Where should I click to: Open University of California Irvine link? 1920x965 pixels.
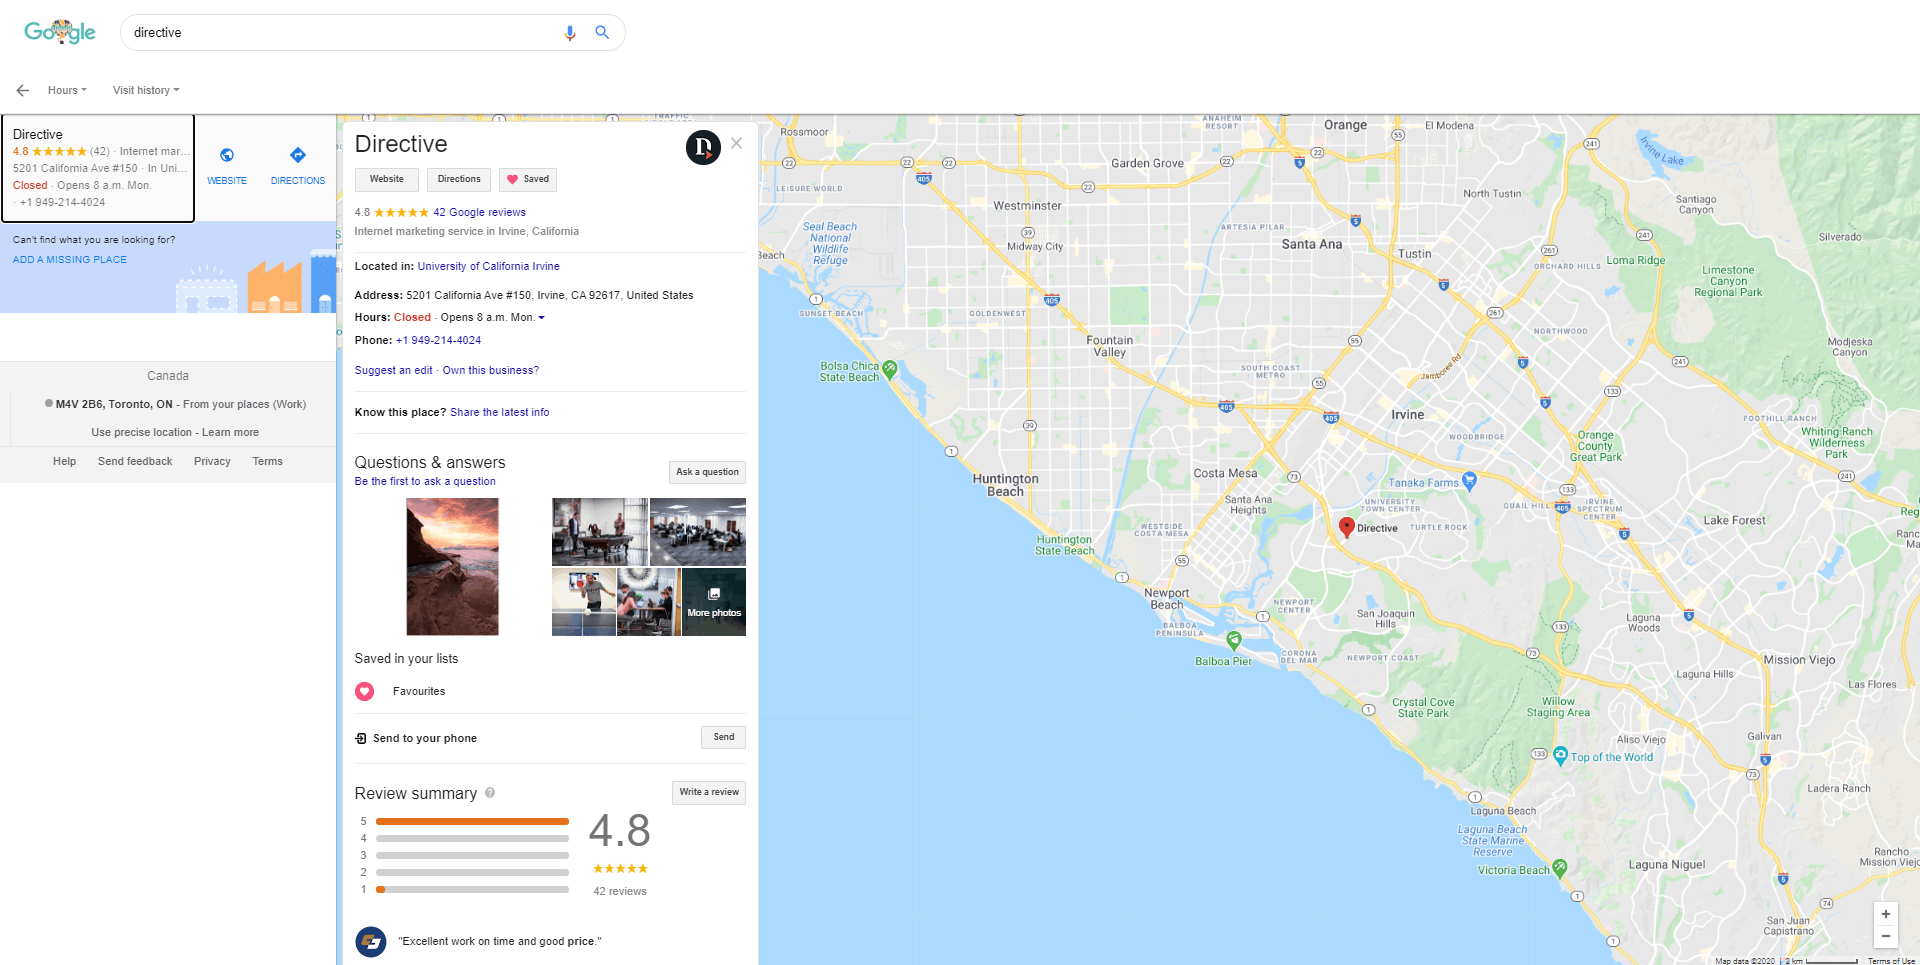pyautogui.click(x=488, y=266)
